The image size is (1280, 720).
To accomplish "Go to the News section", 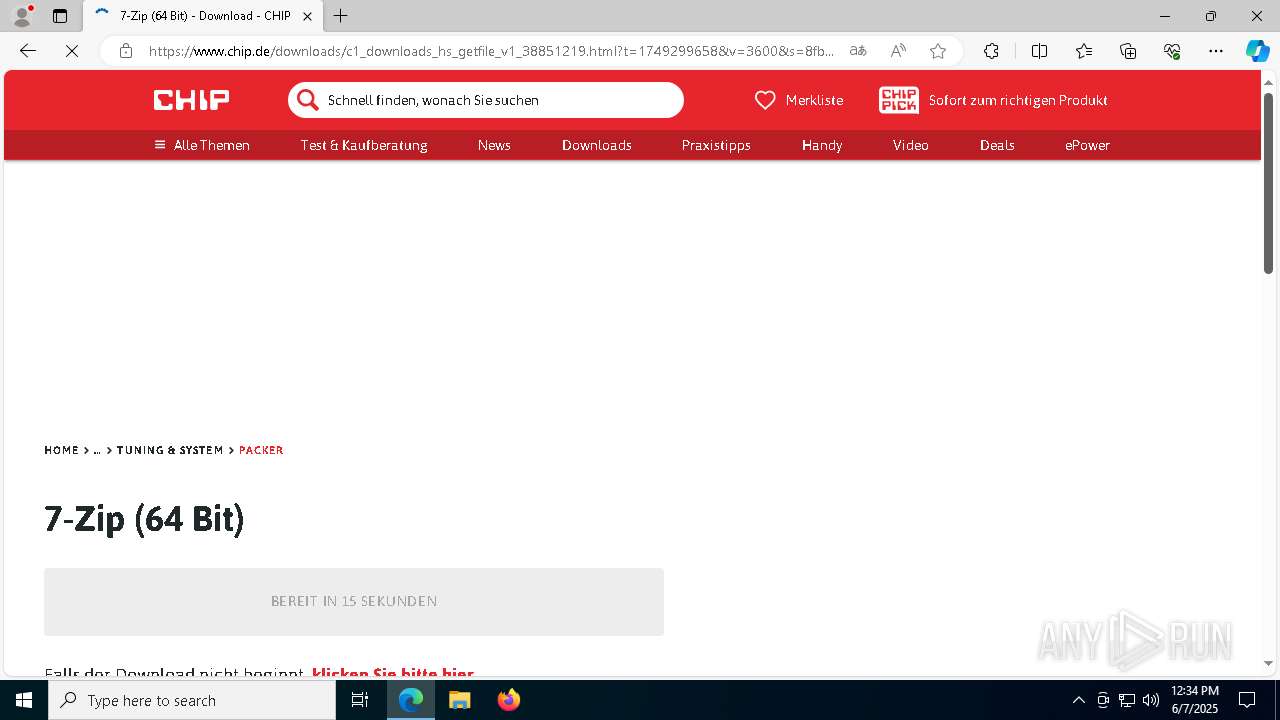I will pos(494,145).
